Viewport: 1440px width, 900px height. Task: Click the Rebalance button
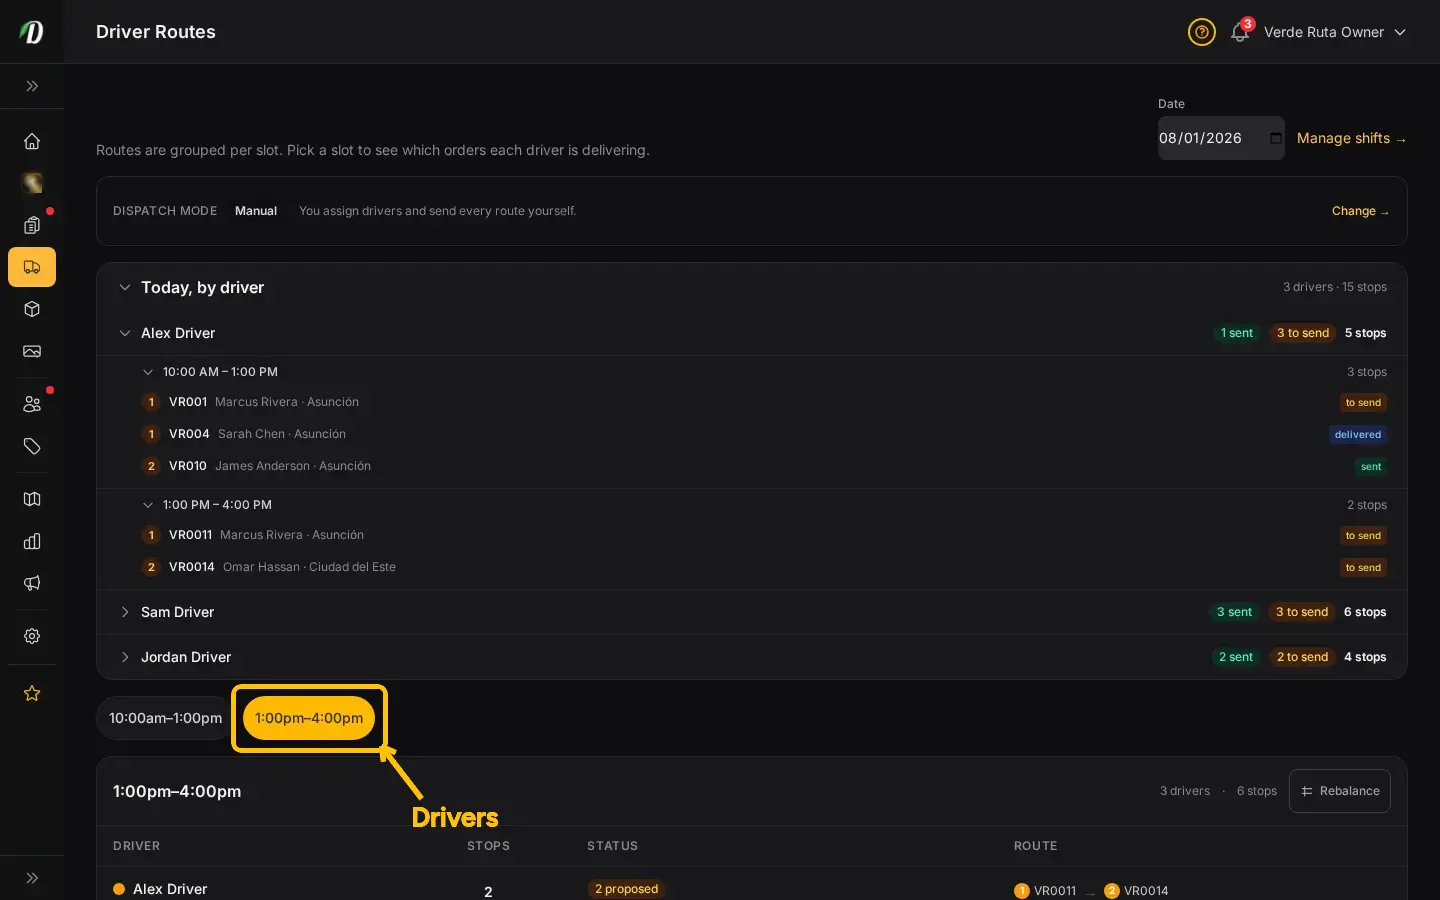[x=1340, y=791]
